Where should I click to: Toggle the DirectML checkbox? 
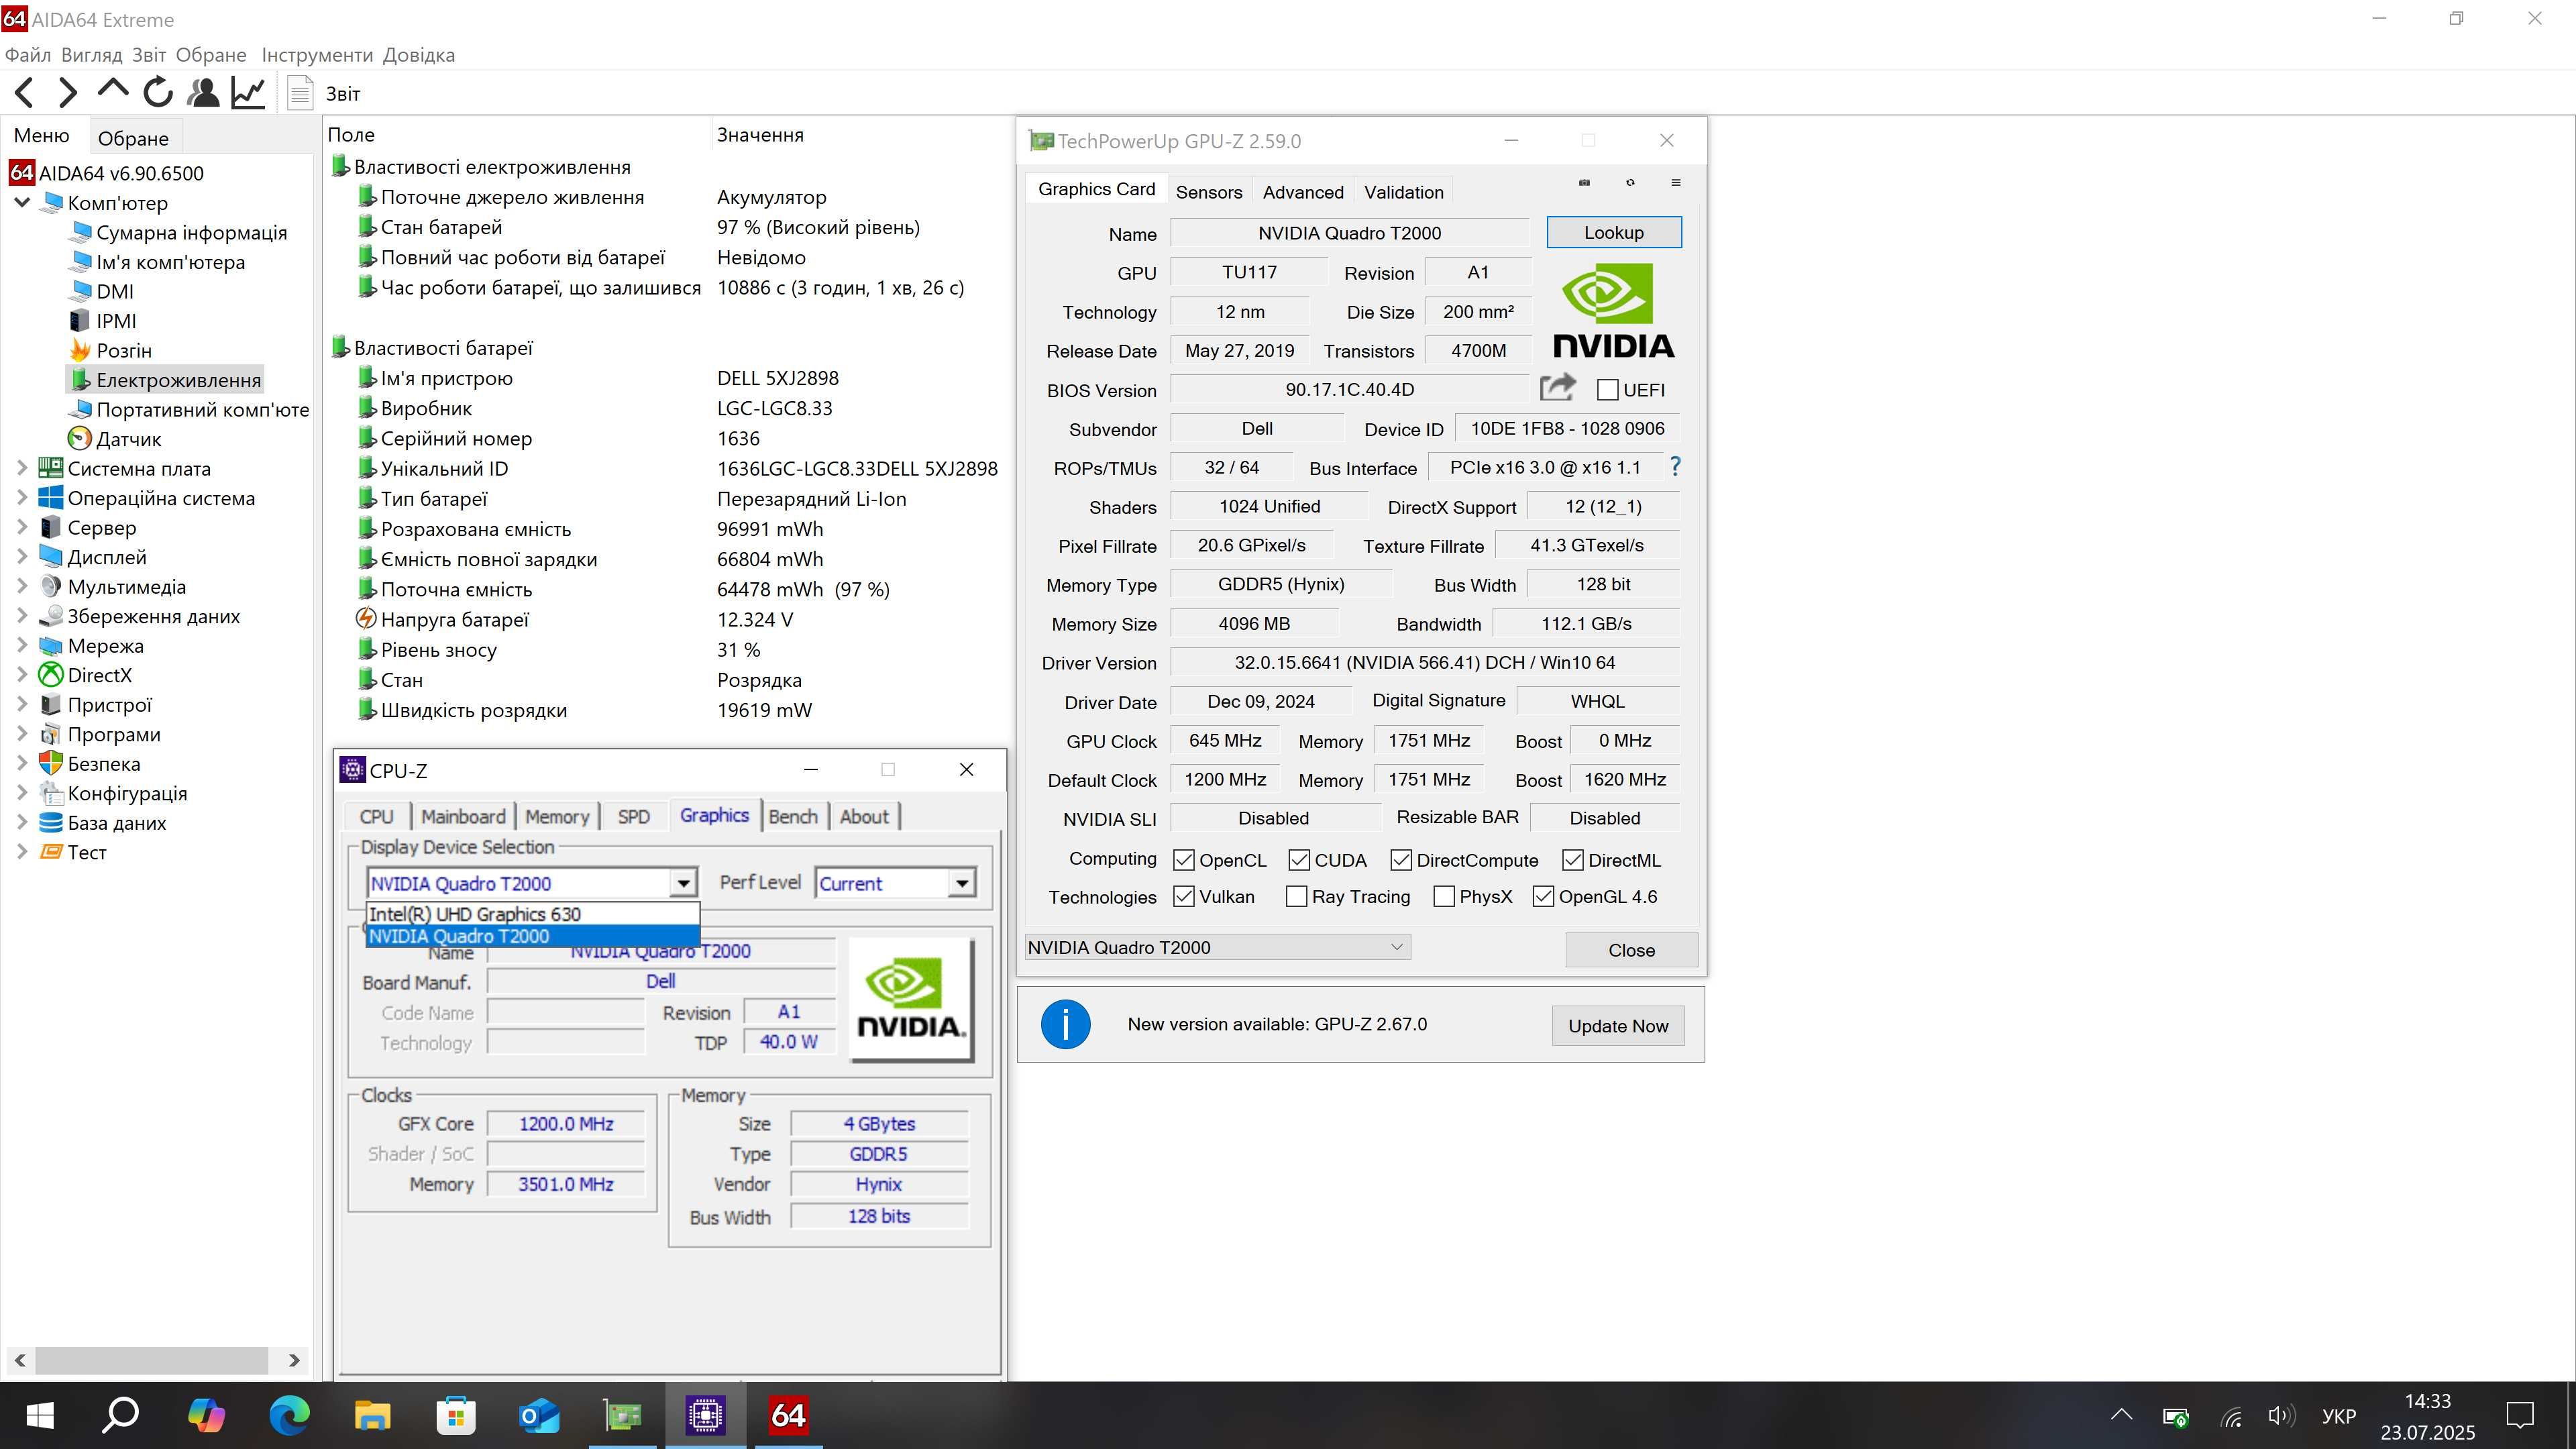point(1573,860)
